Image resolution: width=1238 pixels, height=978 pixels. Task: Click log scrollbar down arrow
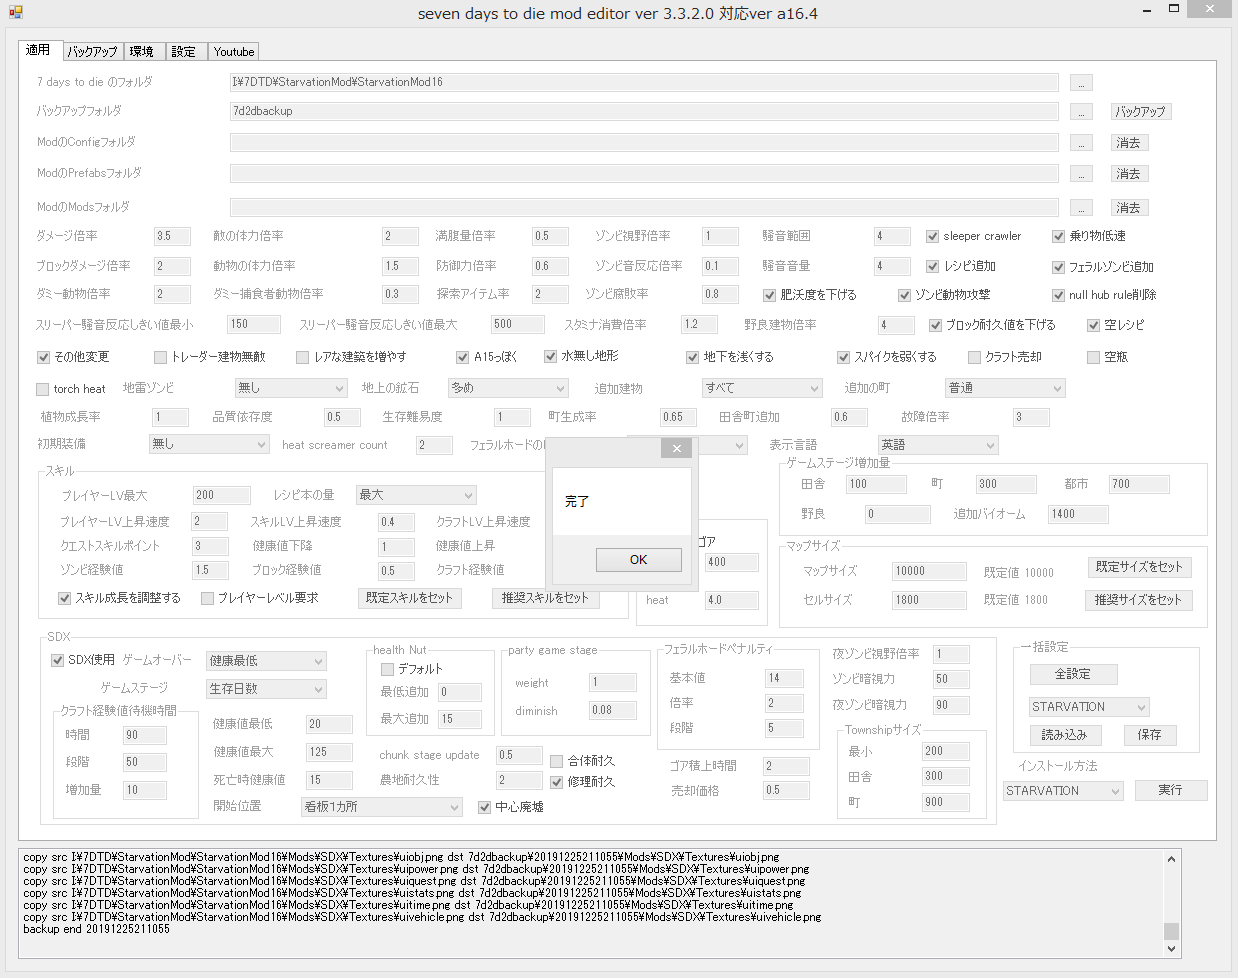pos(1171,949)
